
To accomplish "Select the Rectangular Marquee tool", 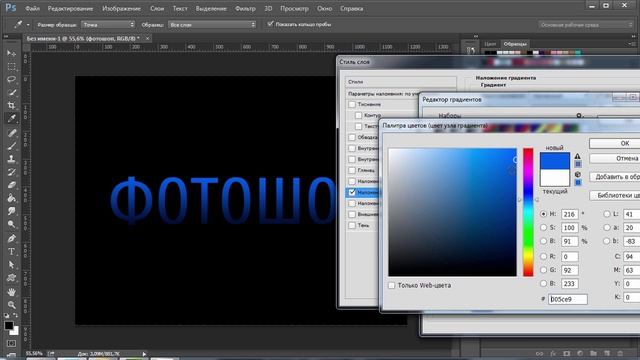I will 11,67.
